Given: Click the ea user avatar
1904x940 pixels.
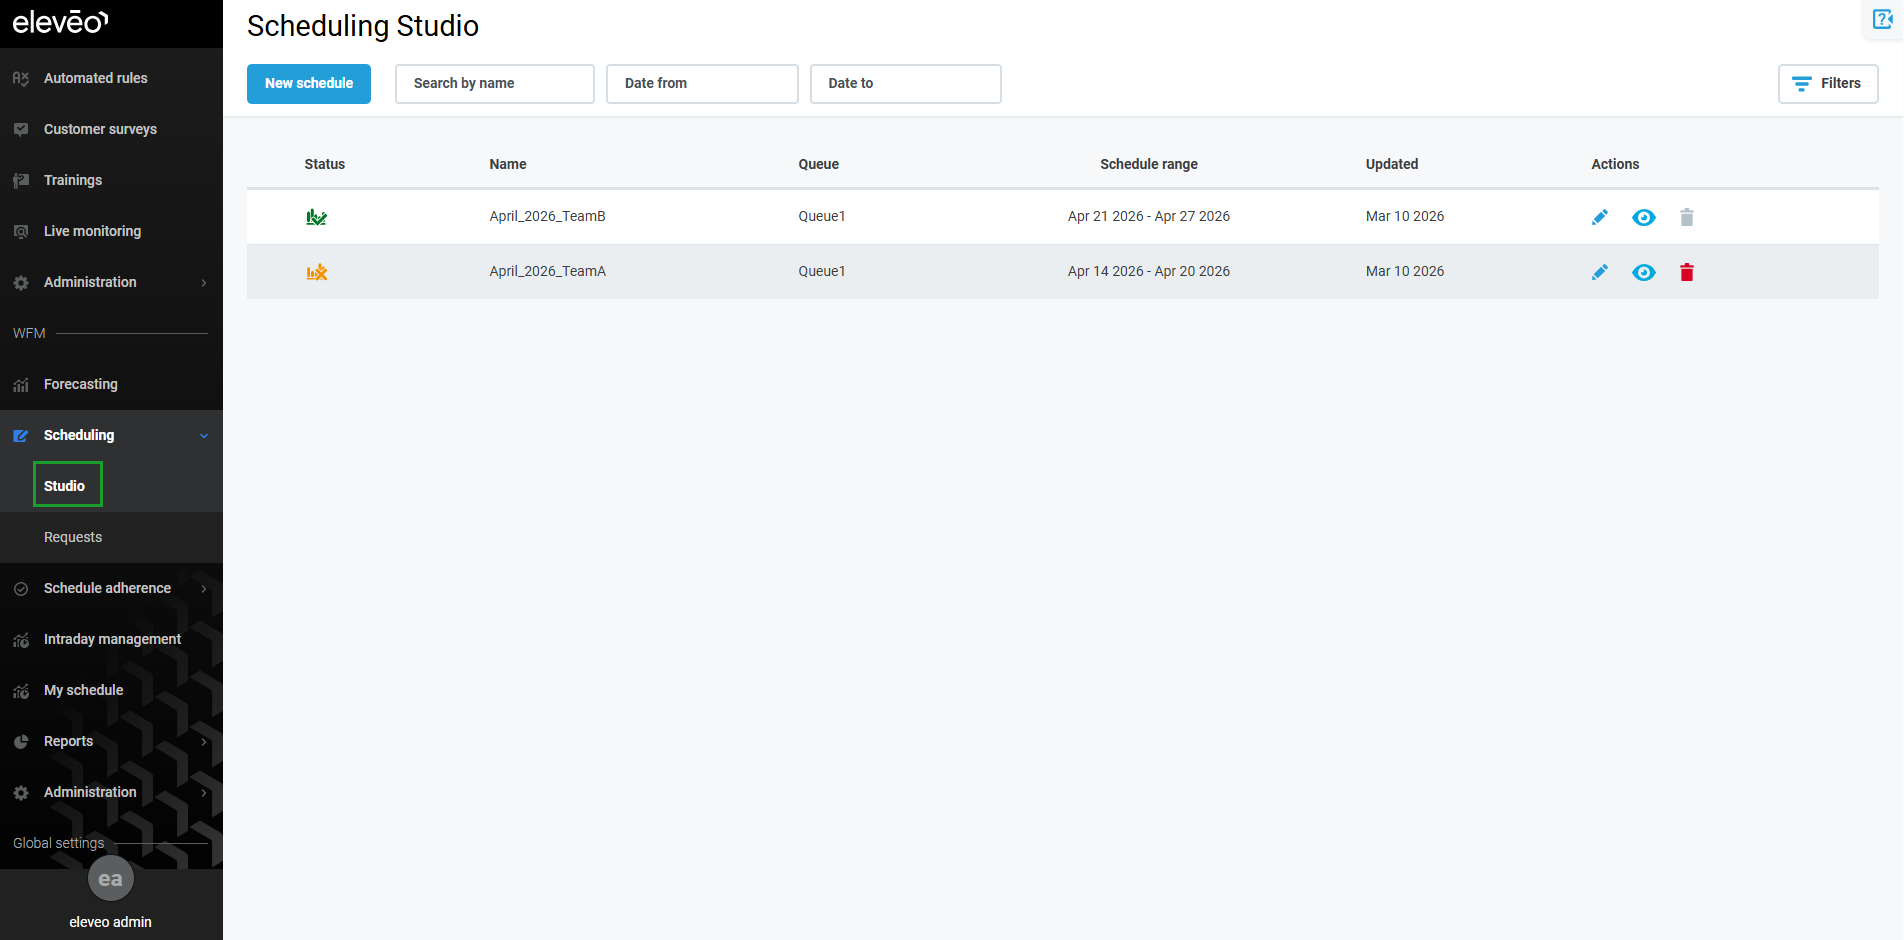Looking at the screenshot, I should (111, 879).
